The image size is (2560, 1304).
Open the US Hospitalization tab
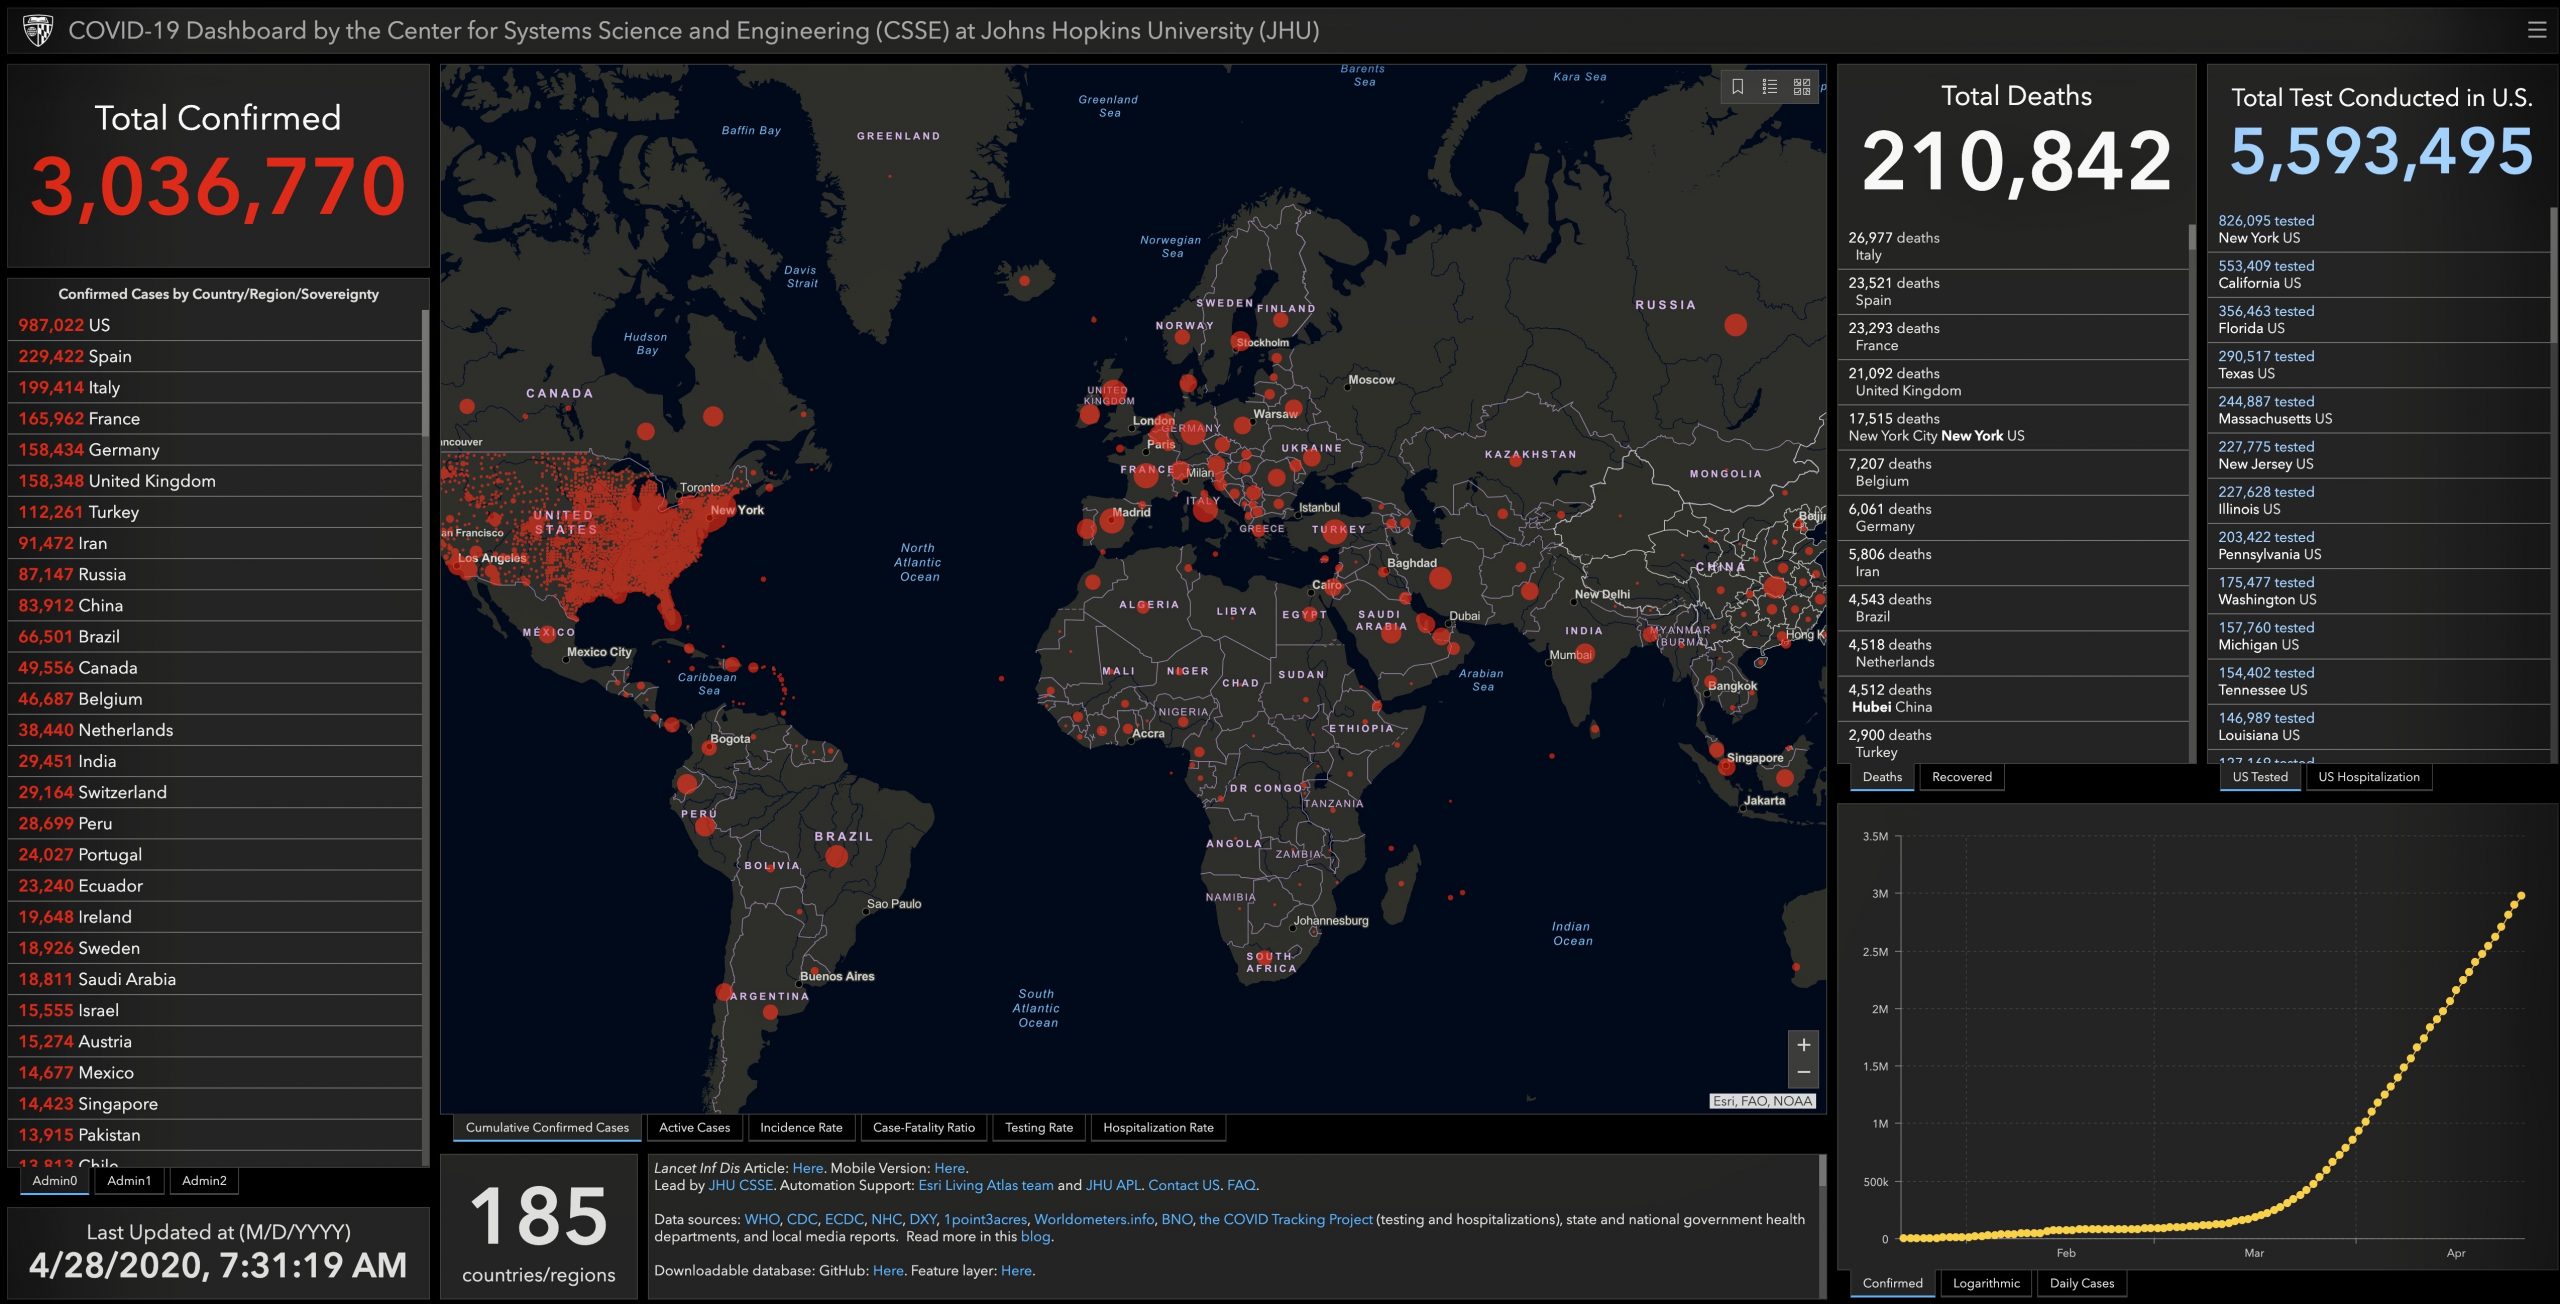2369,777
